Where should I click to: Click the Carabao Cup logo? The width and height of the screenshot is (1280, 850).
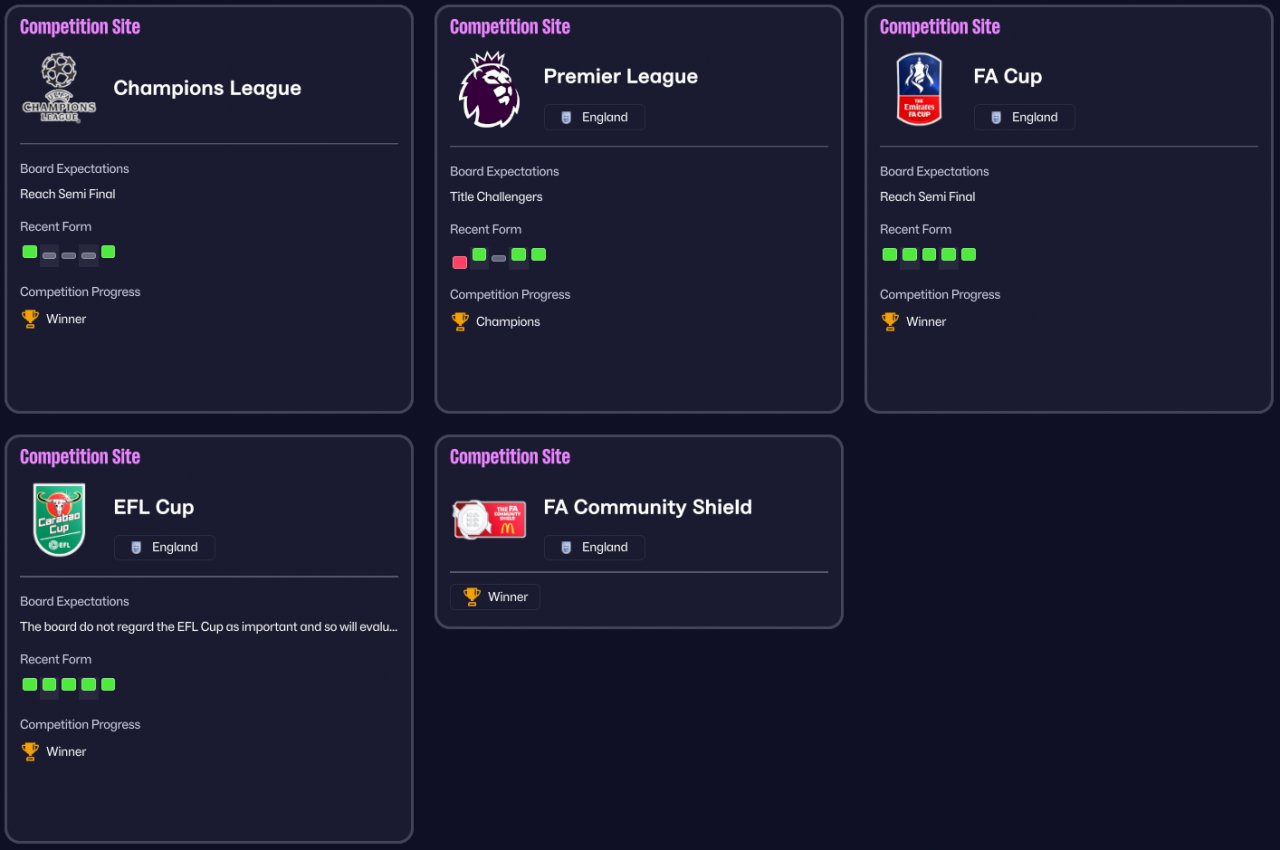tap(59, 520)
